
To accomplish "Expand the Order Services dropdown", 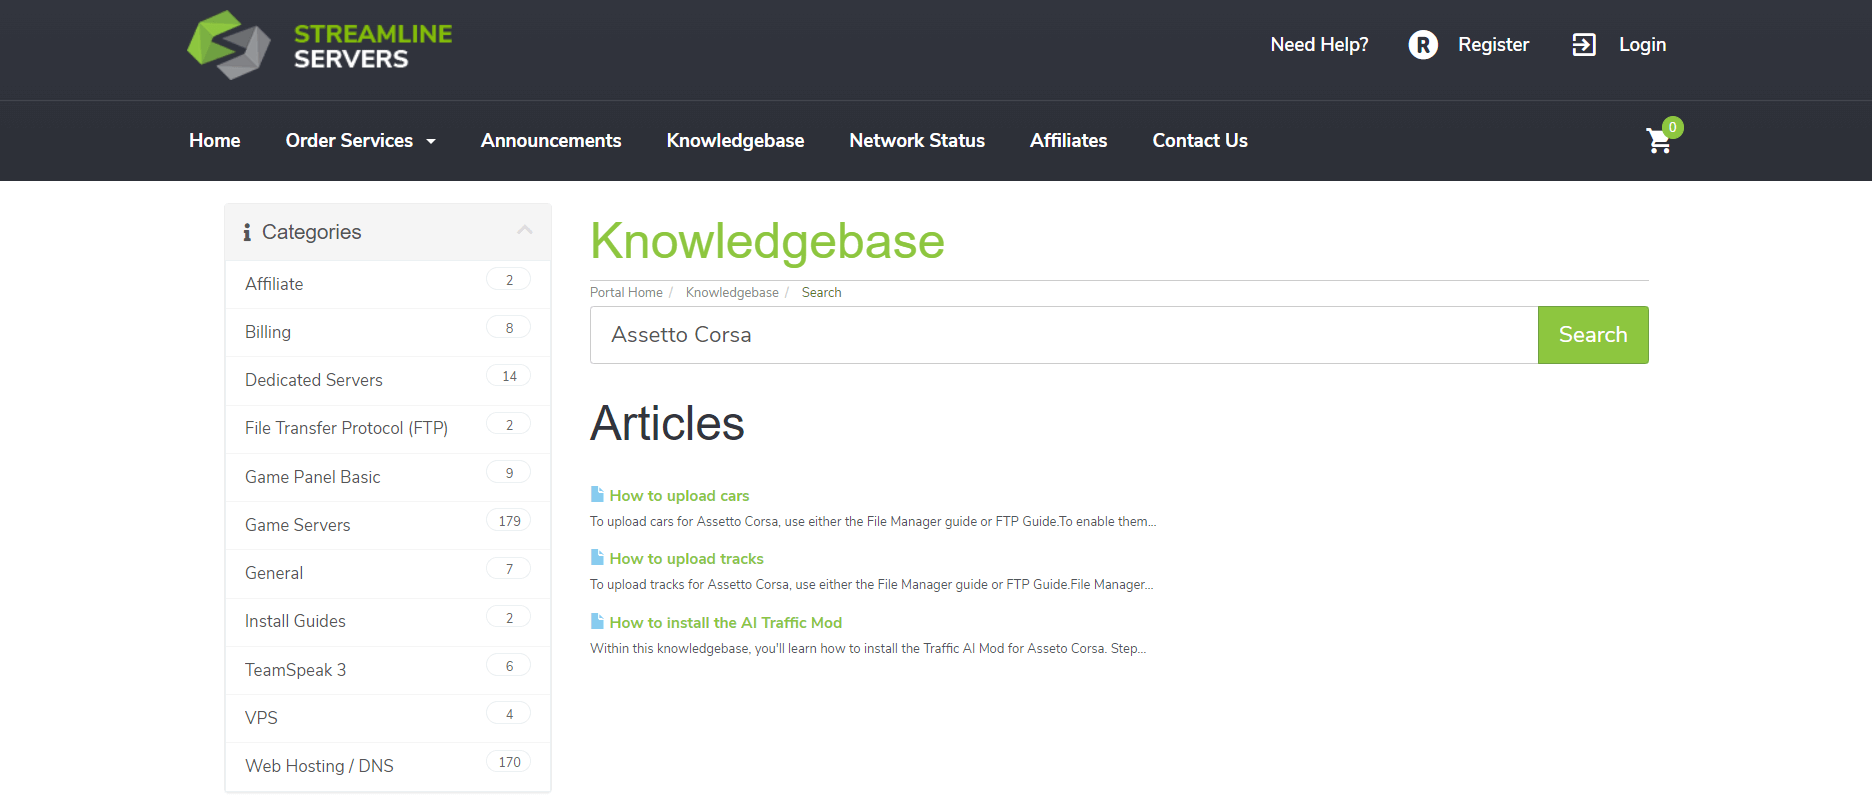I will 361,141.
